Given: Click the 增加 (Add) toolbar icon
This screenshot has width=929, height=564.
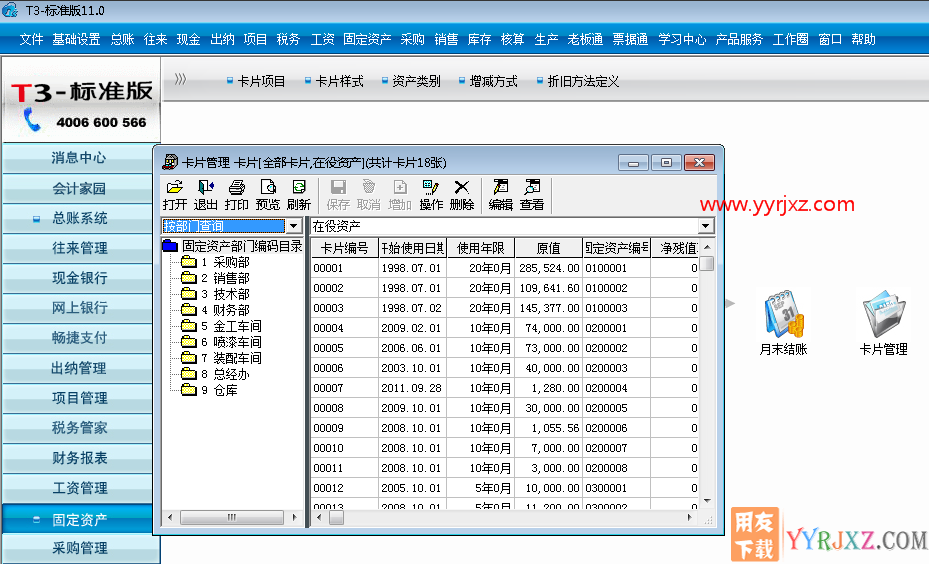Looking at the screenshot, I should (x=400, y=196).
